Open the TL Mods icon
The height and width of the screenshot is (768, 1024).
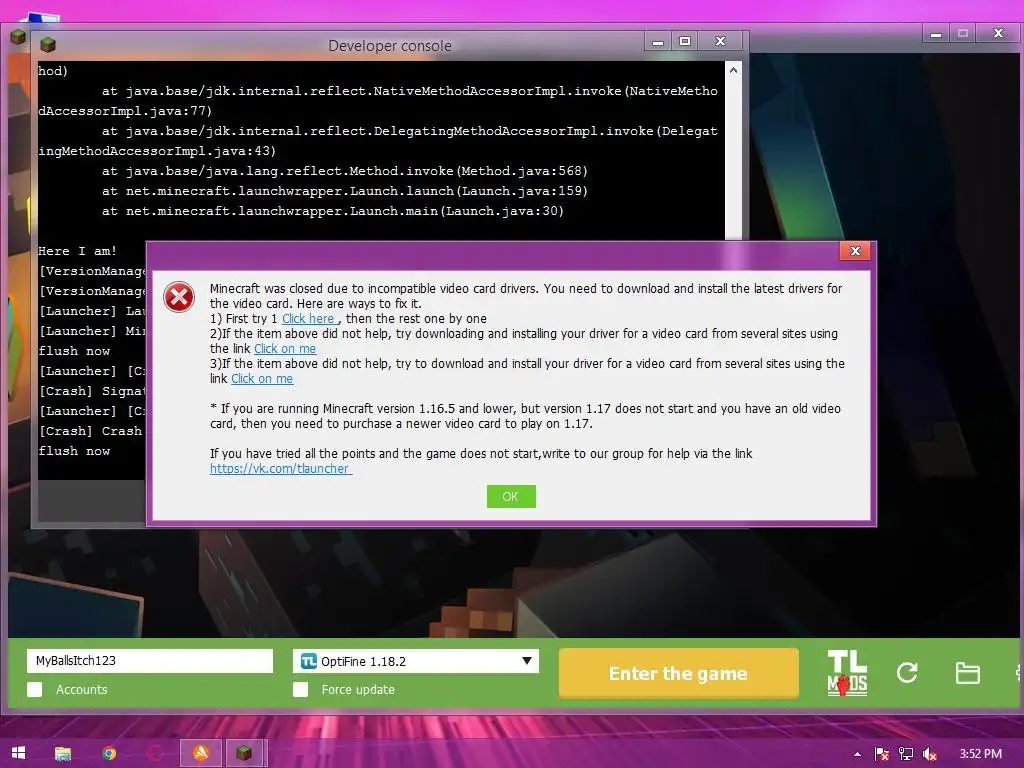[847, 673]
